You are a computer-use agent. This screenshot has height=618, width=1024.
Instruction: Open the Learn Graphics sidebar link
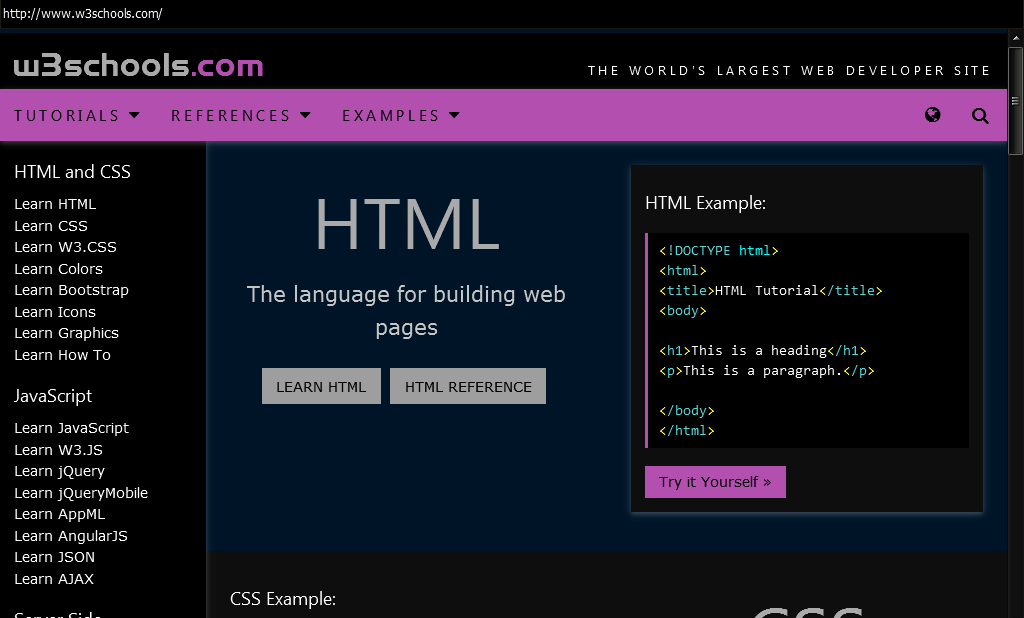pos(67,333)
